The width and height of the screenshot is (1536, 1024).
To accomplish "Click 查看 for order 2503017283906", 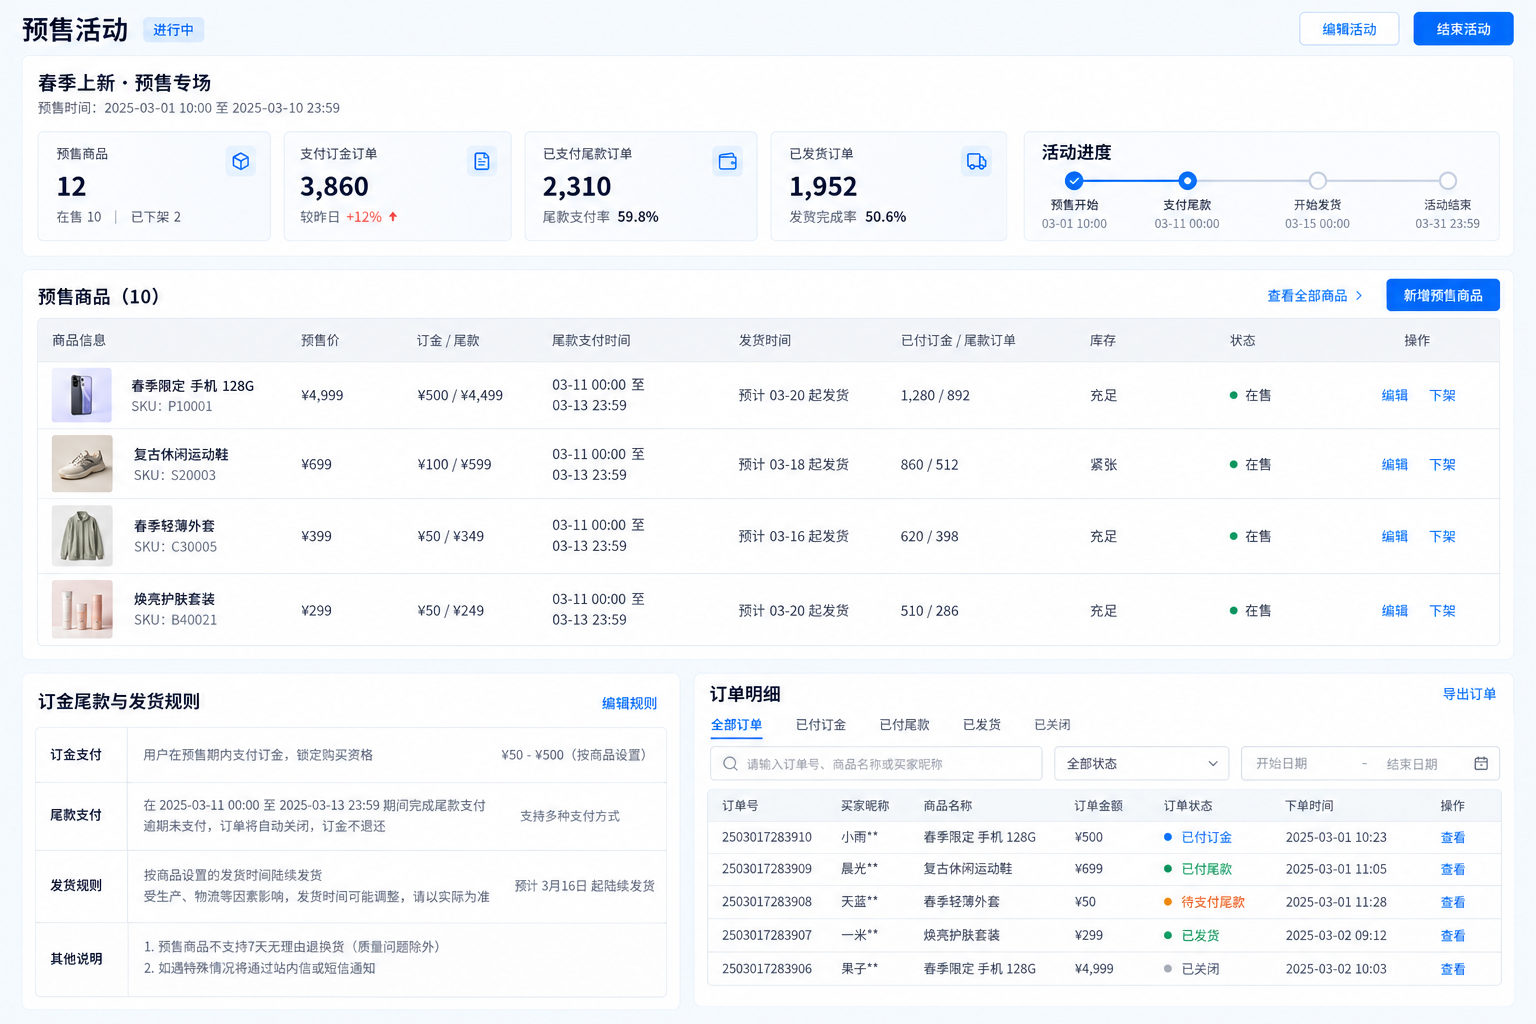I will [x=1453, y=969].
